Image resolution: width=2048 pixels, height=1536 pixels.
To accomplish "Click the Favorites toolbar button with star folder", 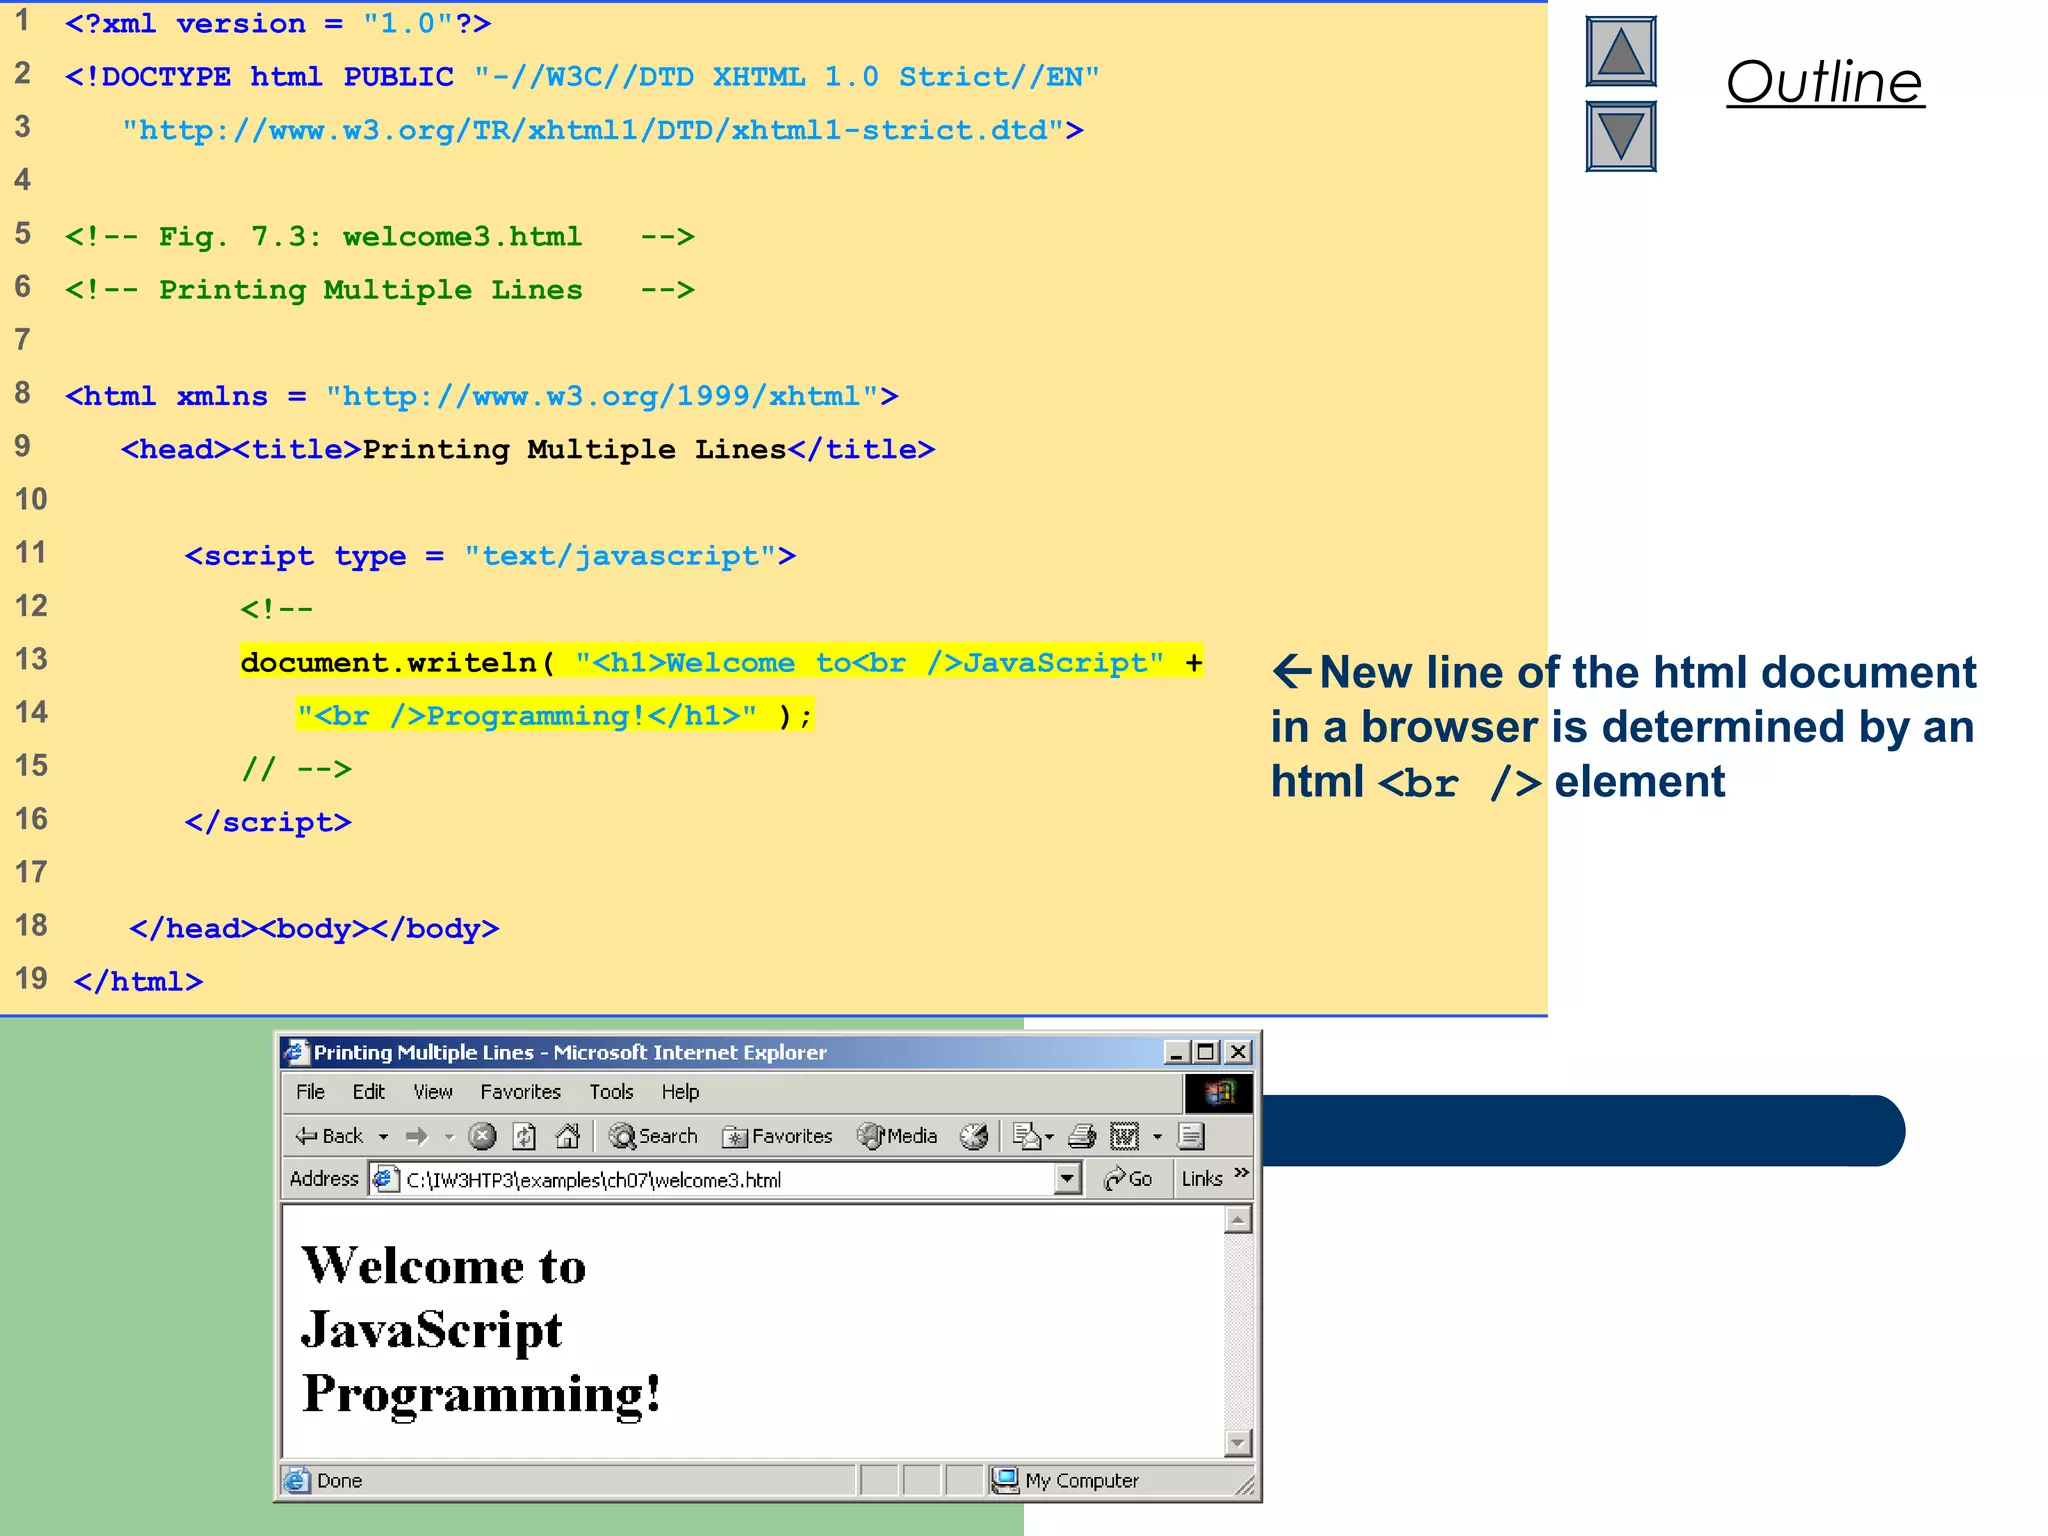I will coord(777,1136).
